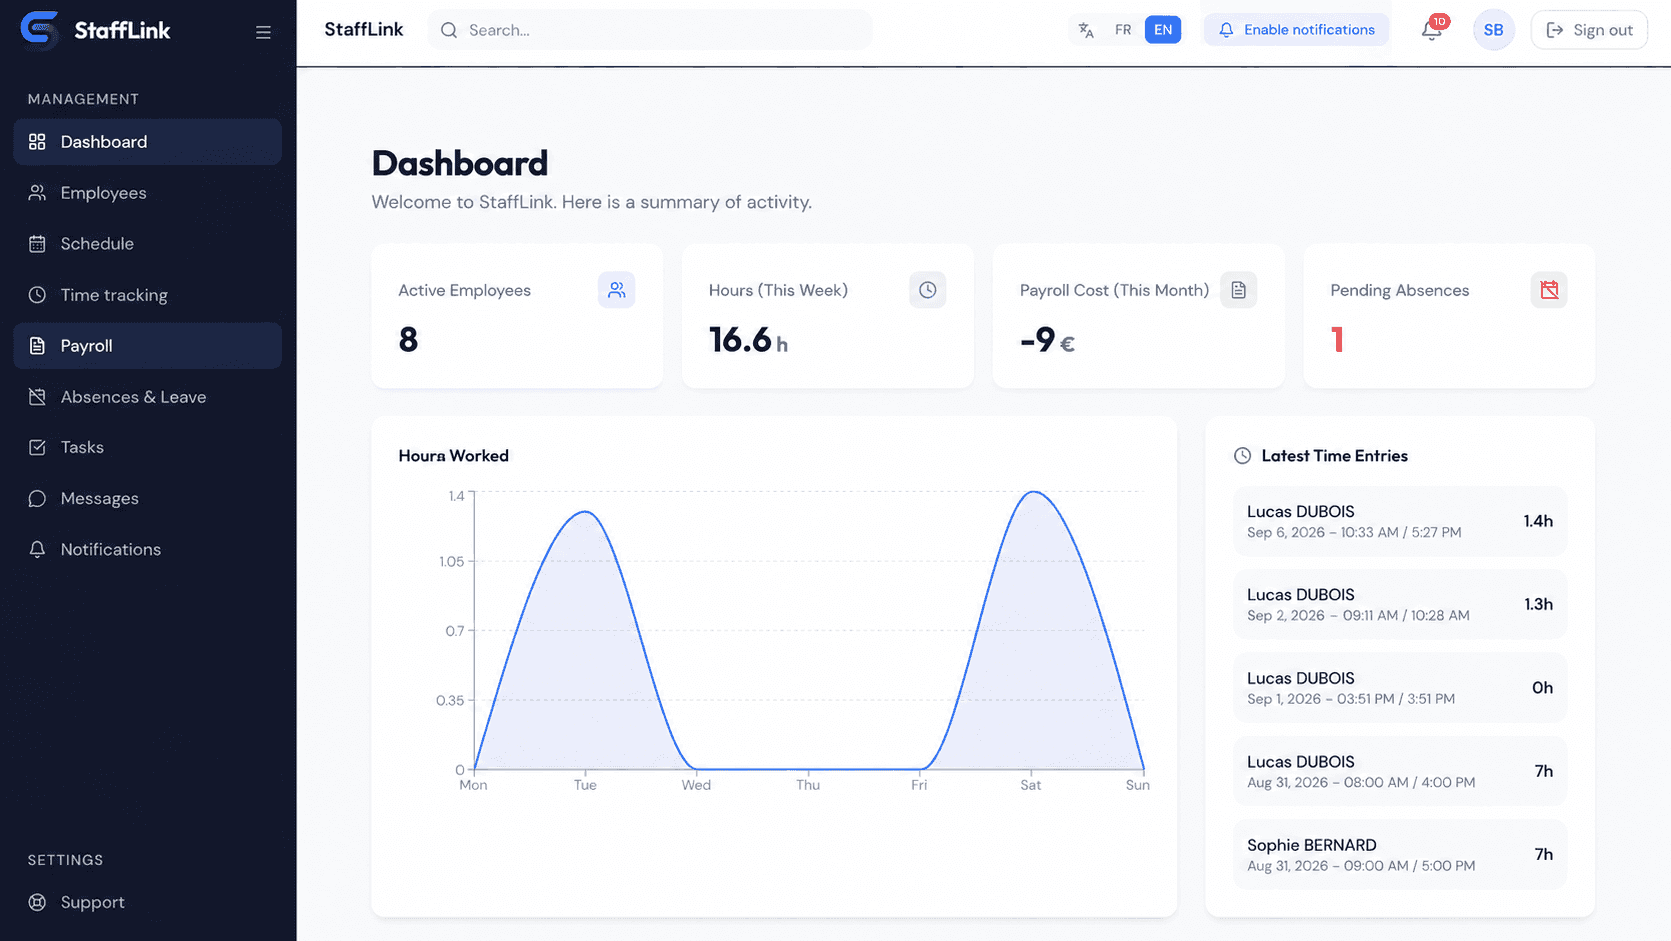Screen dimensions: 1671x941
Task: Click Active Employees people icon
Action: (x=617, y=290)
